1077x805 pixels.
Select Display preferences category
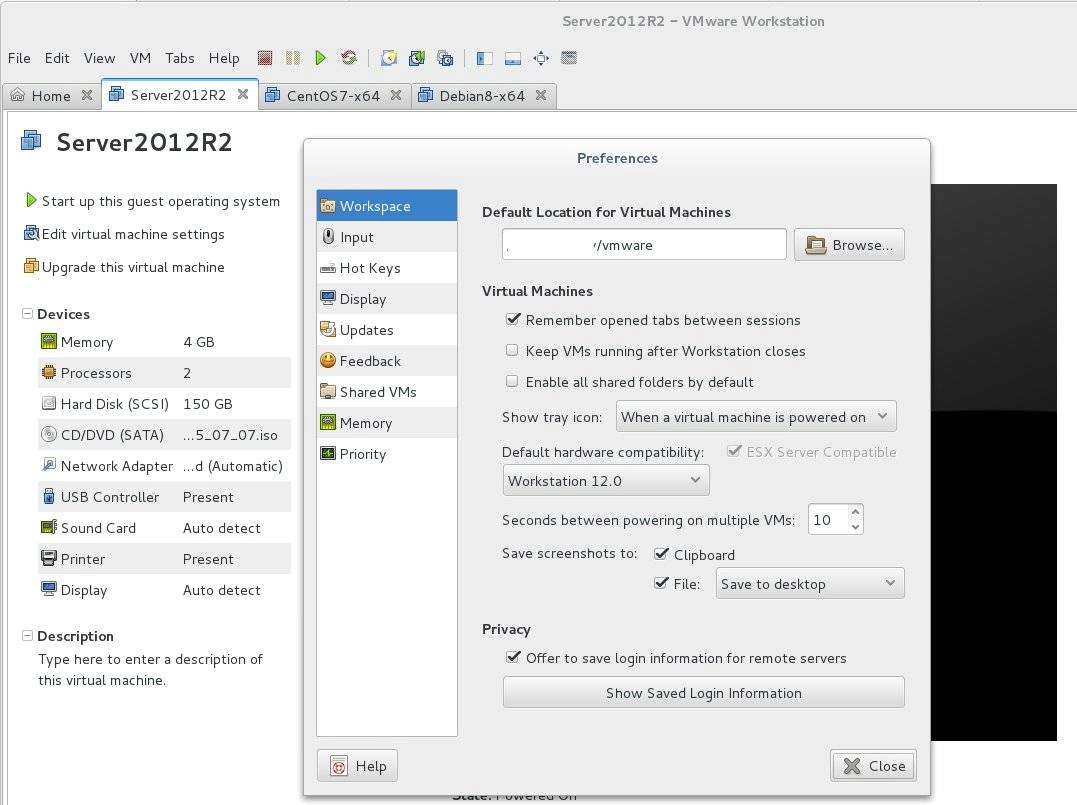pyautogui.click(x=387, y=299)
